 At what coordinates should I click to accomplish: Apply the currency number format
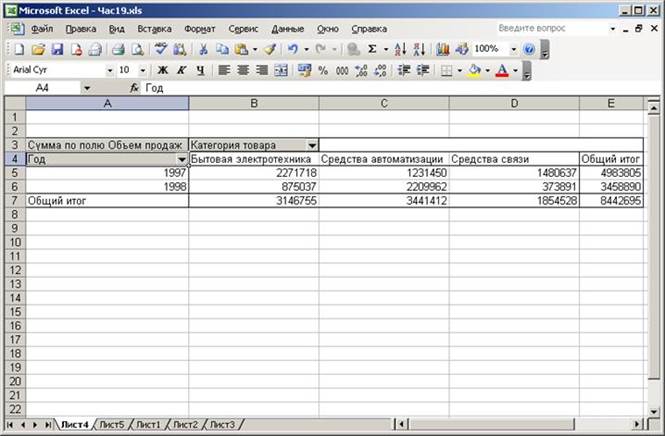pos(304,70)
